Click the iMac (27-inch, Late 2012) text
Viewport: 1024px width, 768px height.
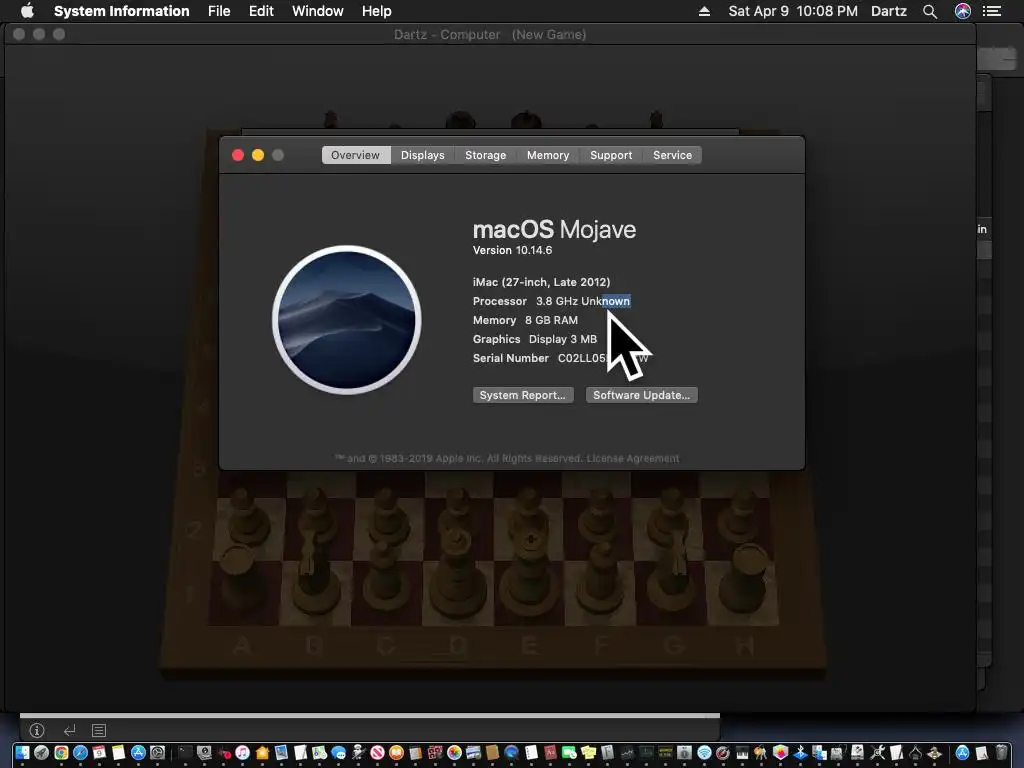(541, 282)
